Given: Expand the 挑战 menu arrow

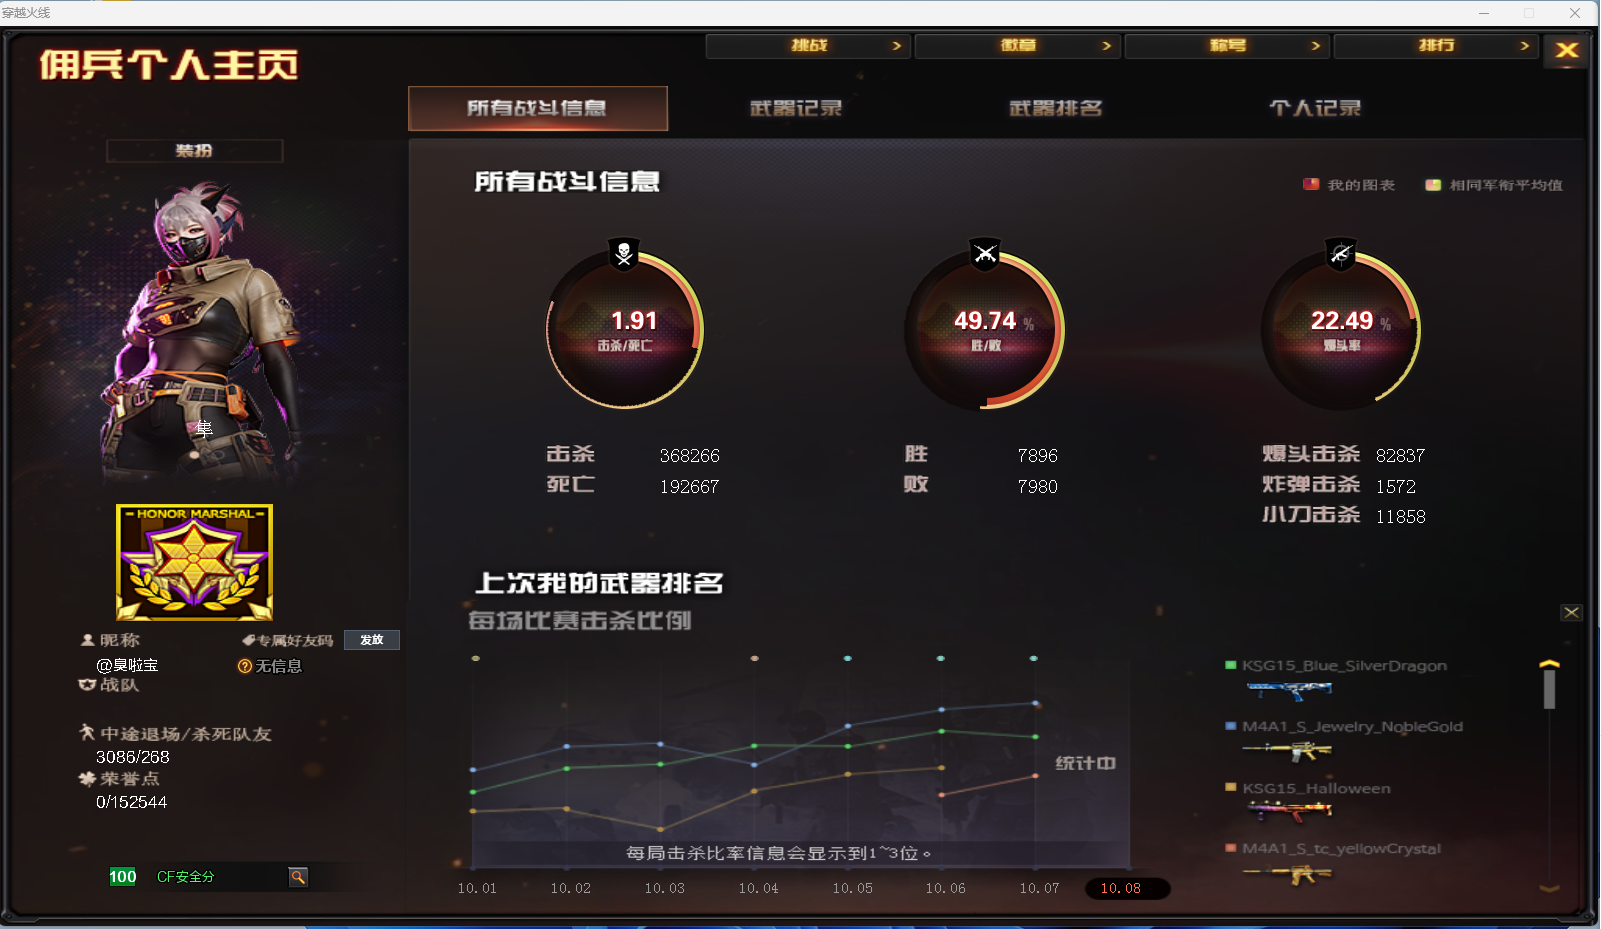Looking at the screenshot, I should click(896, 46).
